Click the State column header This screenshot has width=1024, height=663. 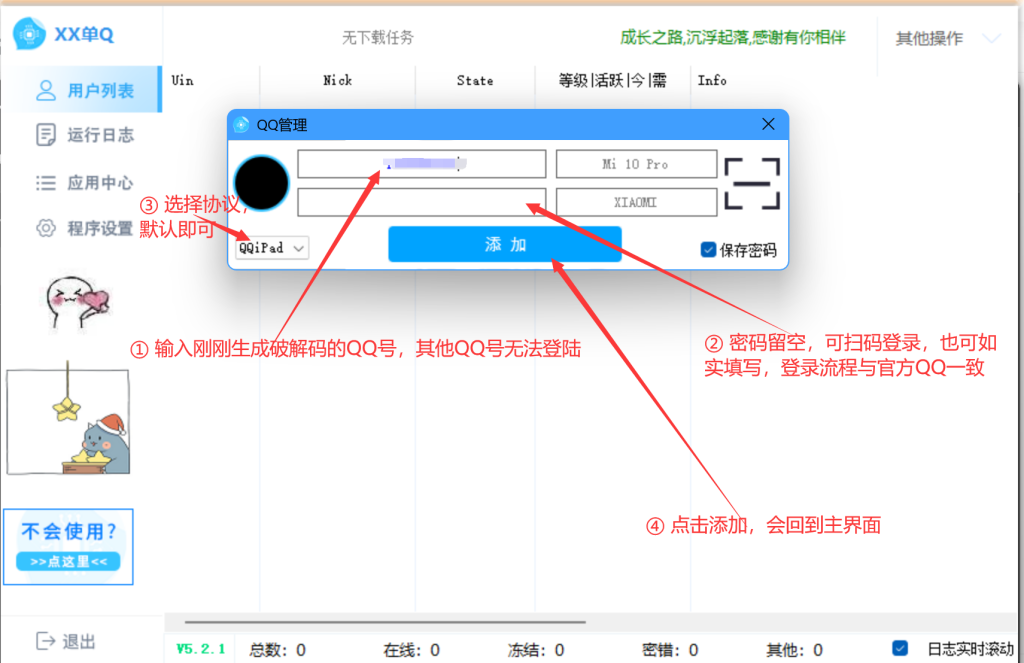click(x=475, y=80)
